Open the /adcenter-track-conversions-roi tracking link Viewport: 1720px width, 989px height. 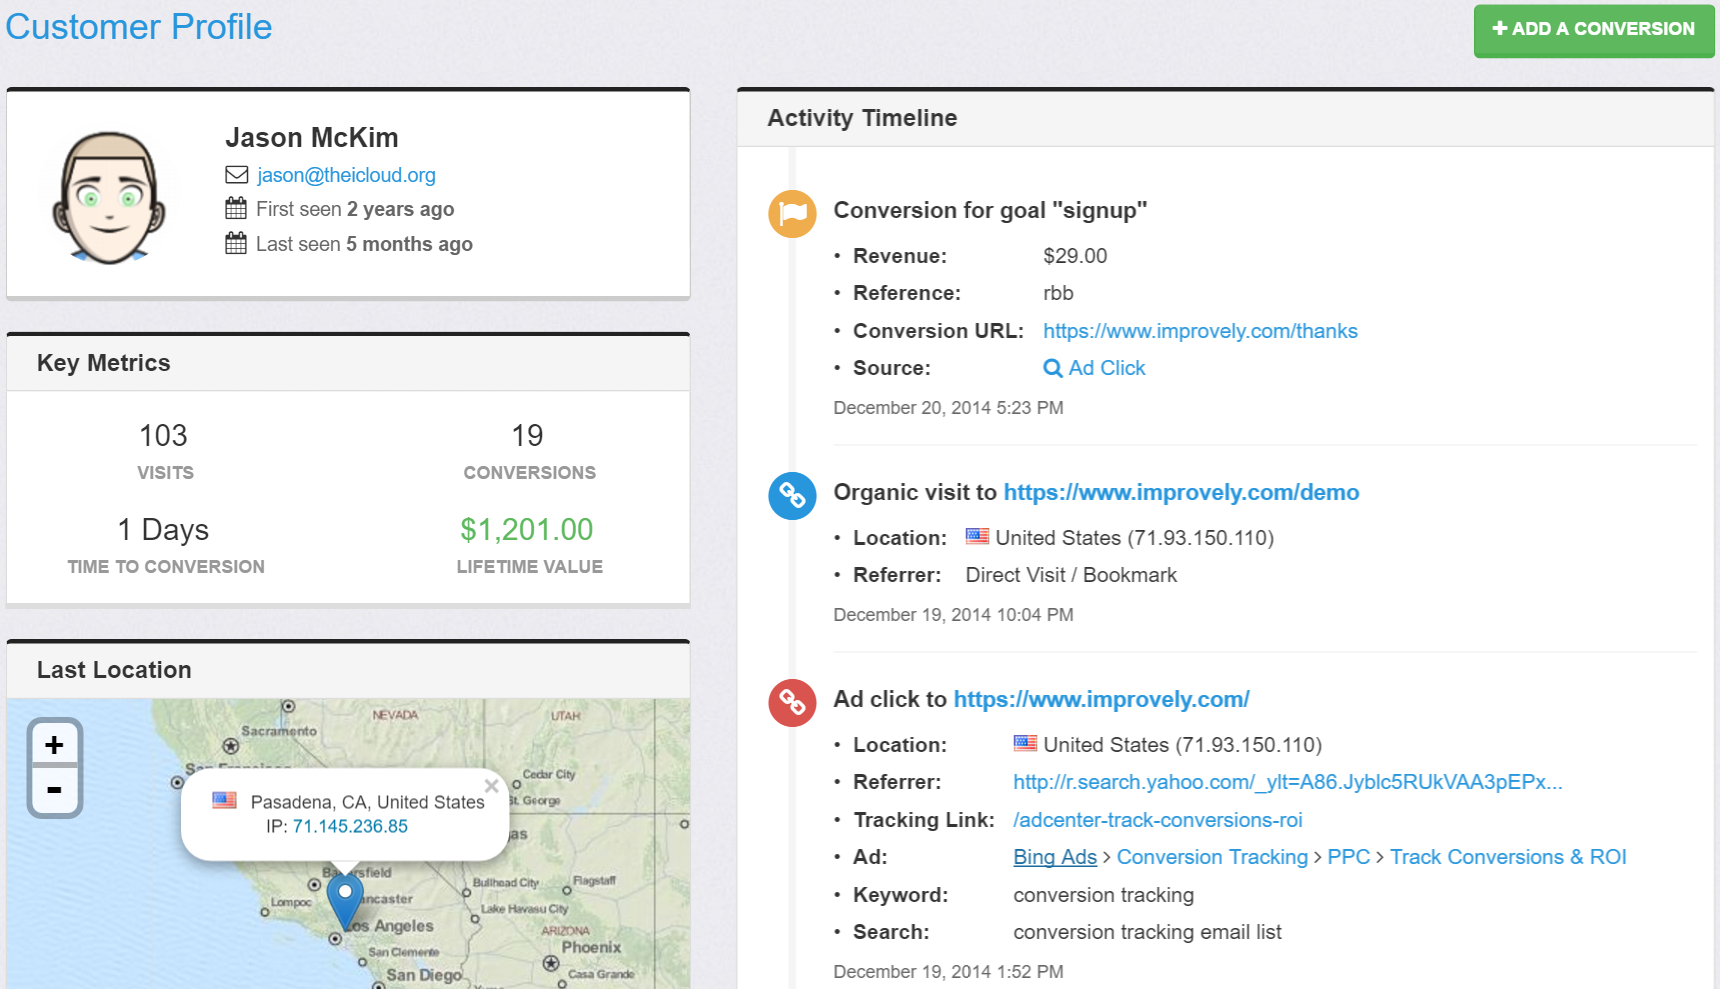coord(1158,820)
